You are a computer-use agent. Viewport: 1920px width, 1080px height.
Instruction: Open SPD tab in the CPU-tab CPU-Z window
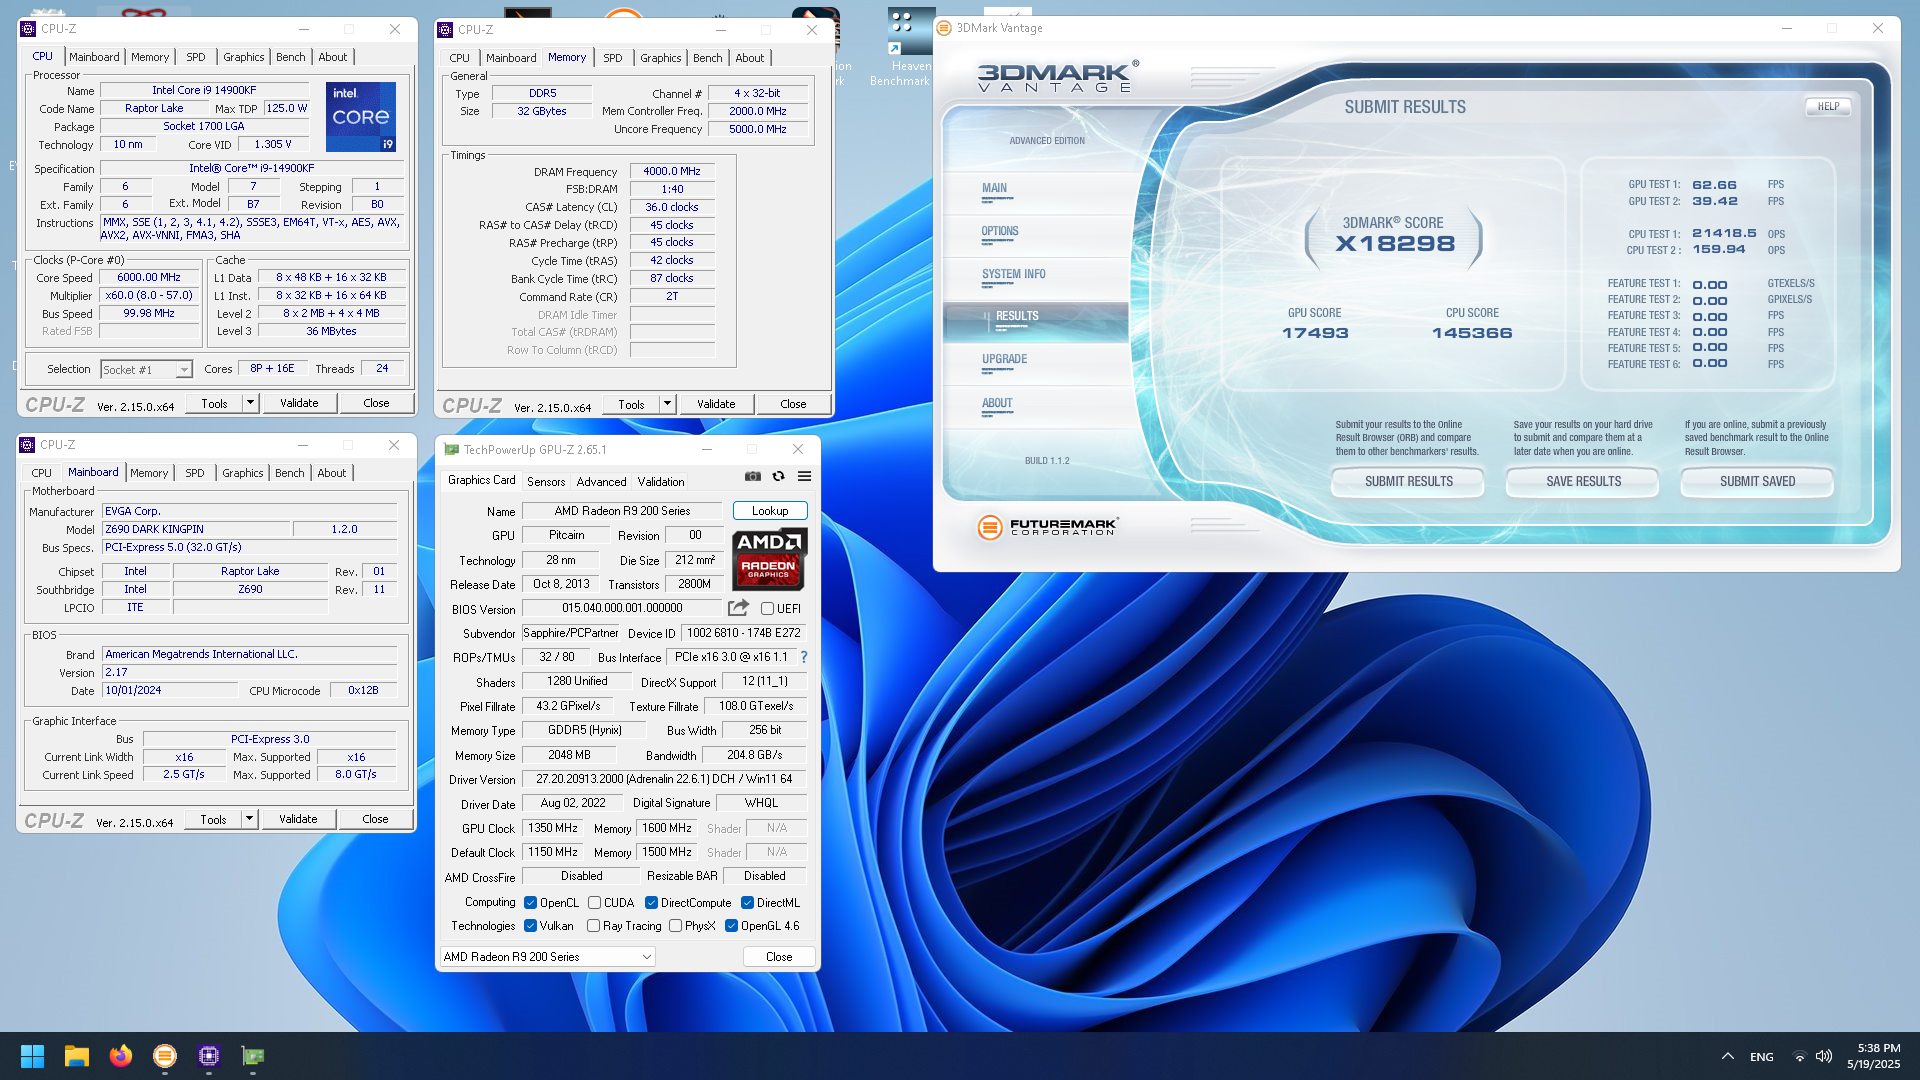point(196,57)
